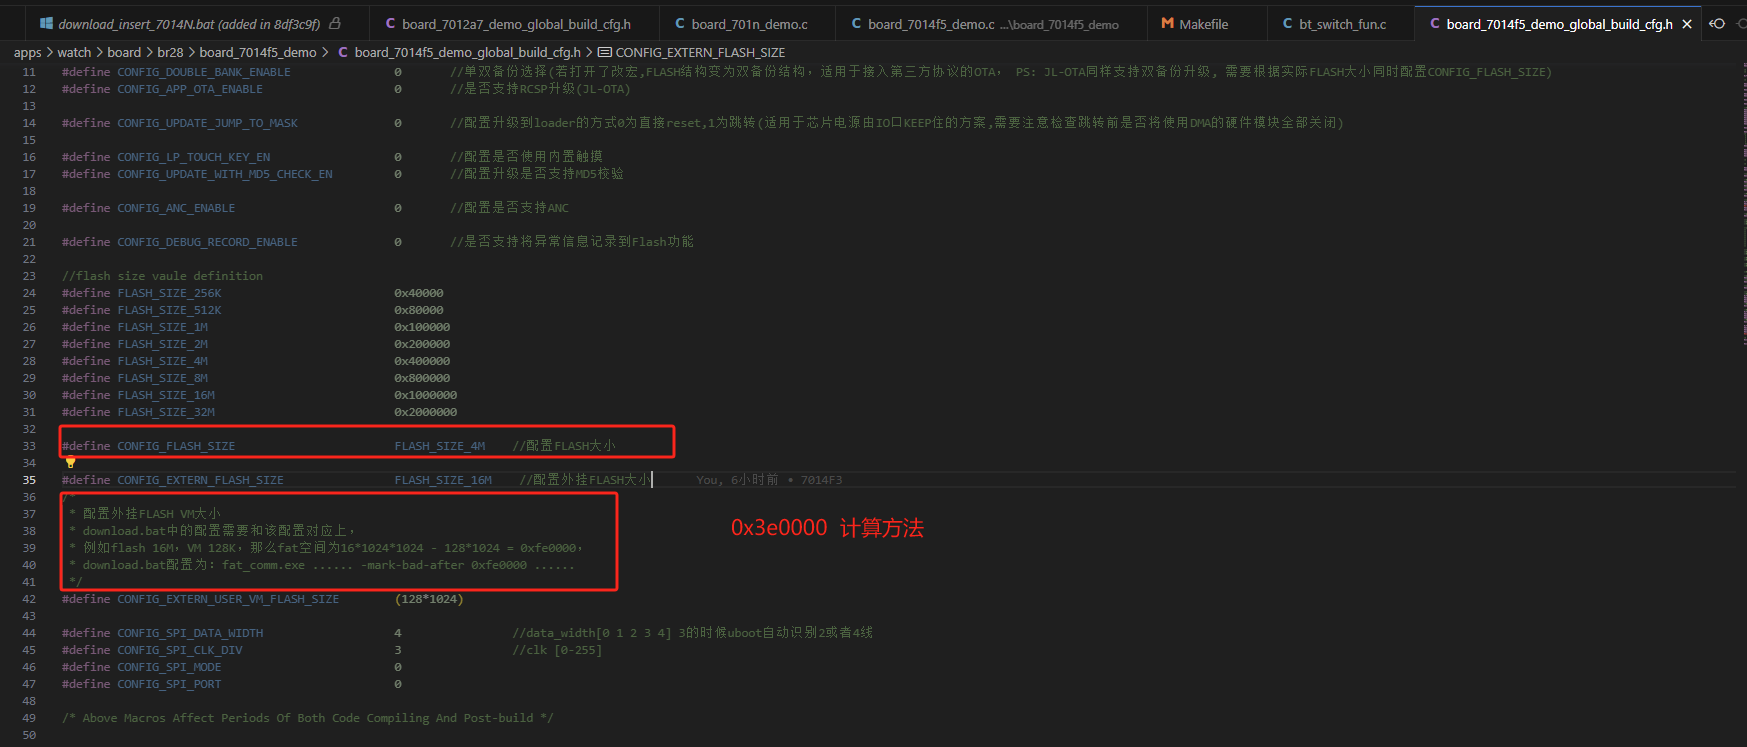Click the M icon of the Makefile tab
Screen dimensions: 1747x747
coord(1167,24)
